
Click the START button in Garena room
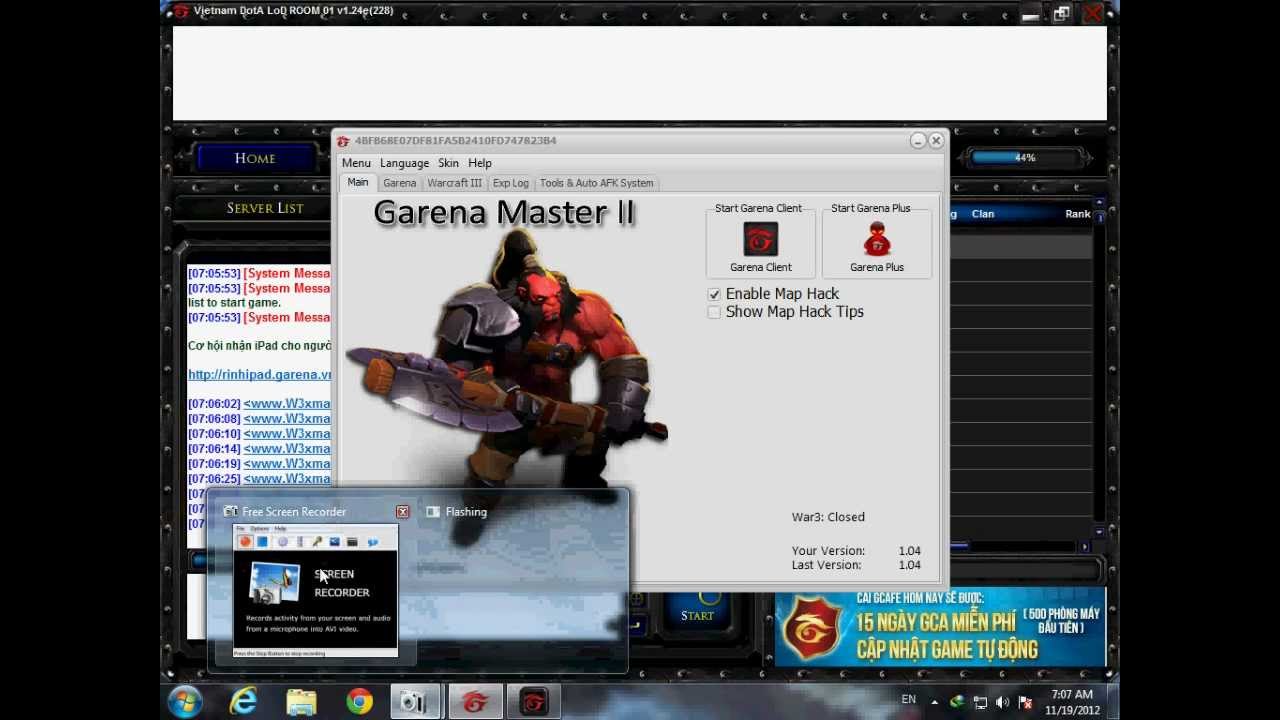(697, 615)
